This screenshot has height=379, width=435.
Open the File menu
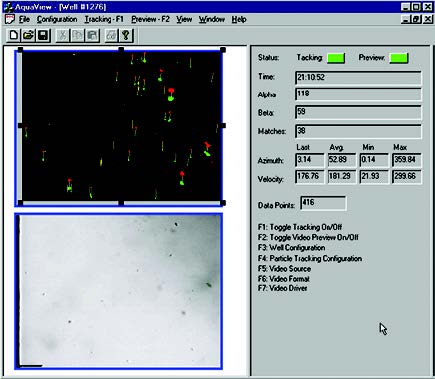click(x=24, y=19)
